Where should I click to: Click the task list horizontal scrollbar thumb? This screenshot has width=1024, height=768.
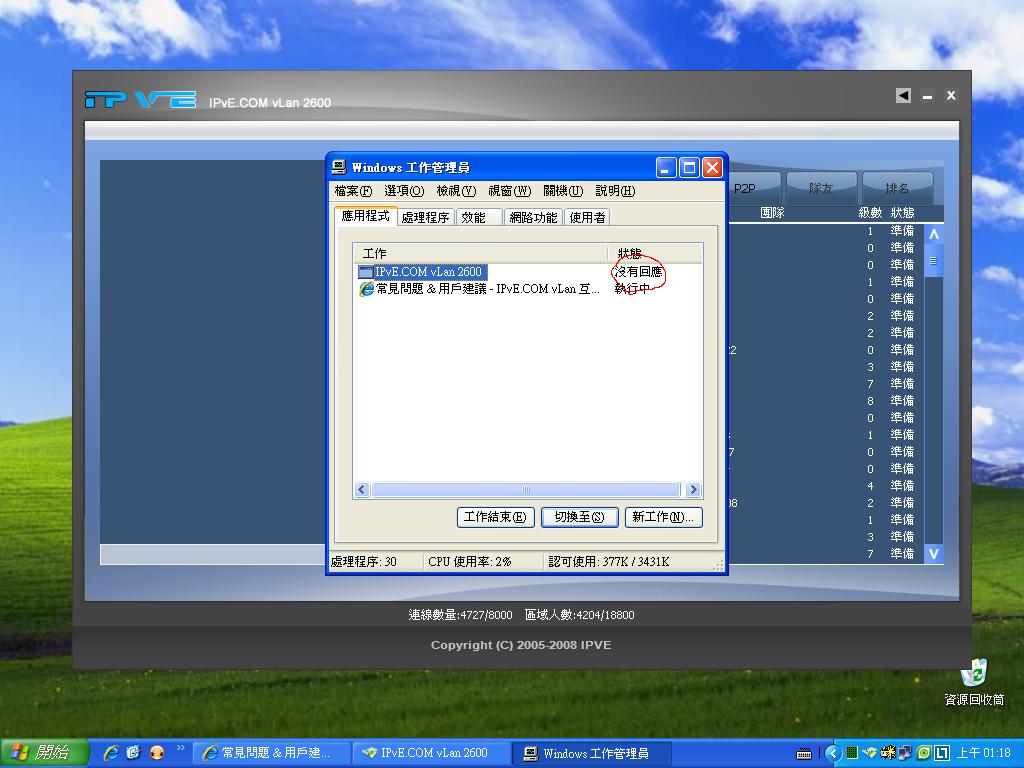(x=525, y=489)
